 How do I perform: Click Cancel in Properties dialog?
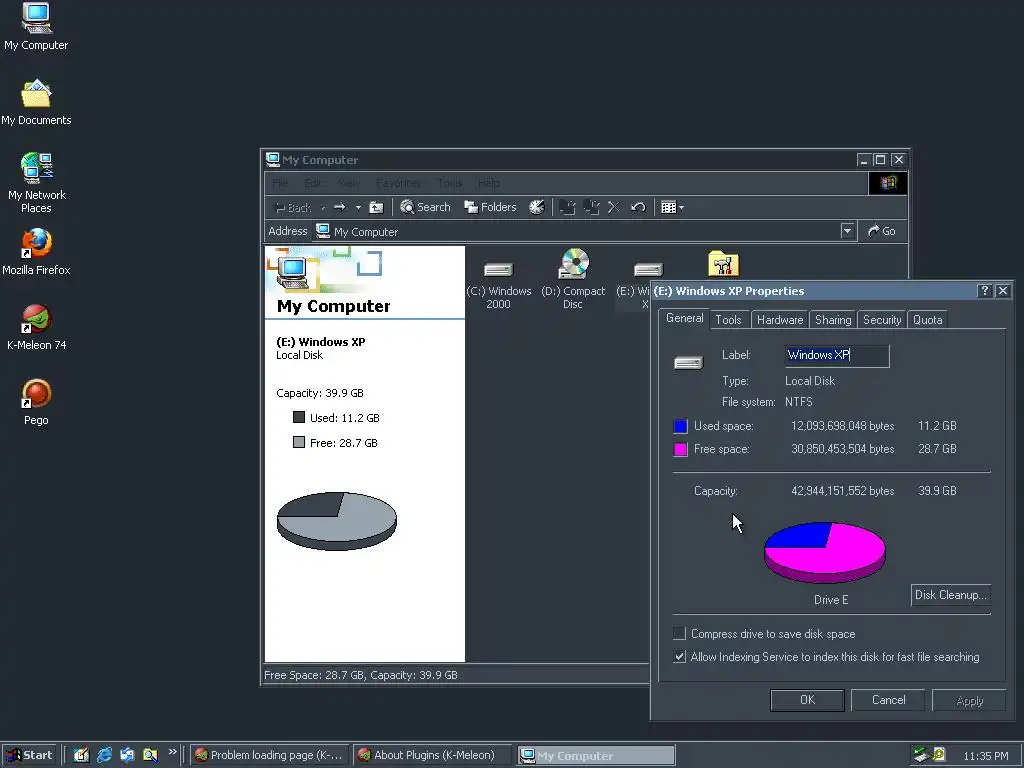[x=888, y=699]
